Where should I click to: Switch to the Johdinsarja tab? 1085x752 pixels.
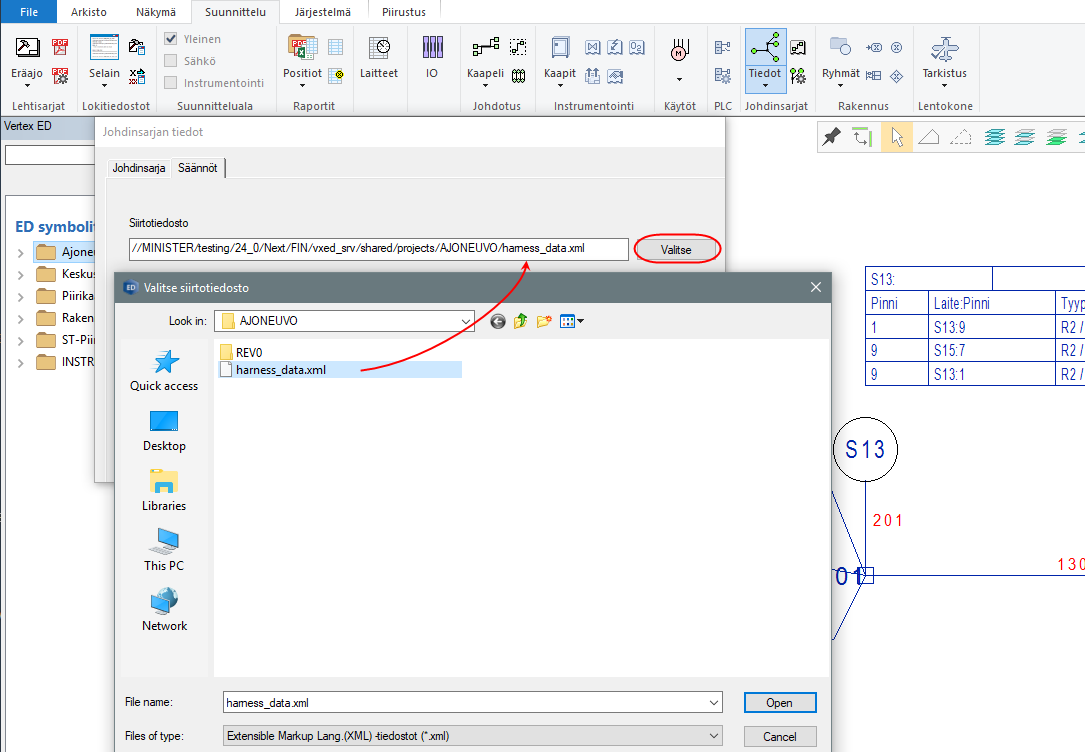(x=138, y=169)
